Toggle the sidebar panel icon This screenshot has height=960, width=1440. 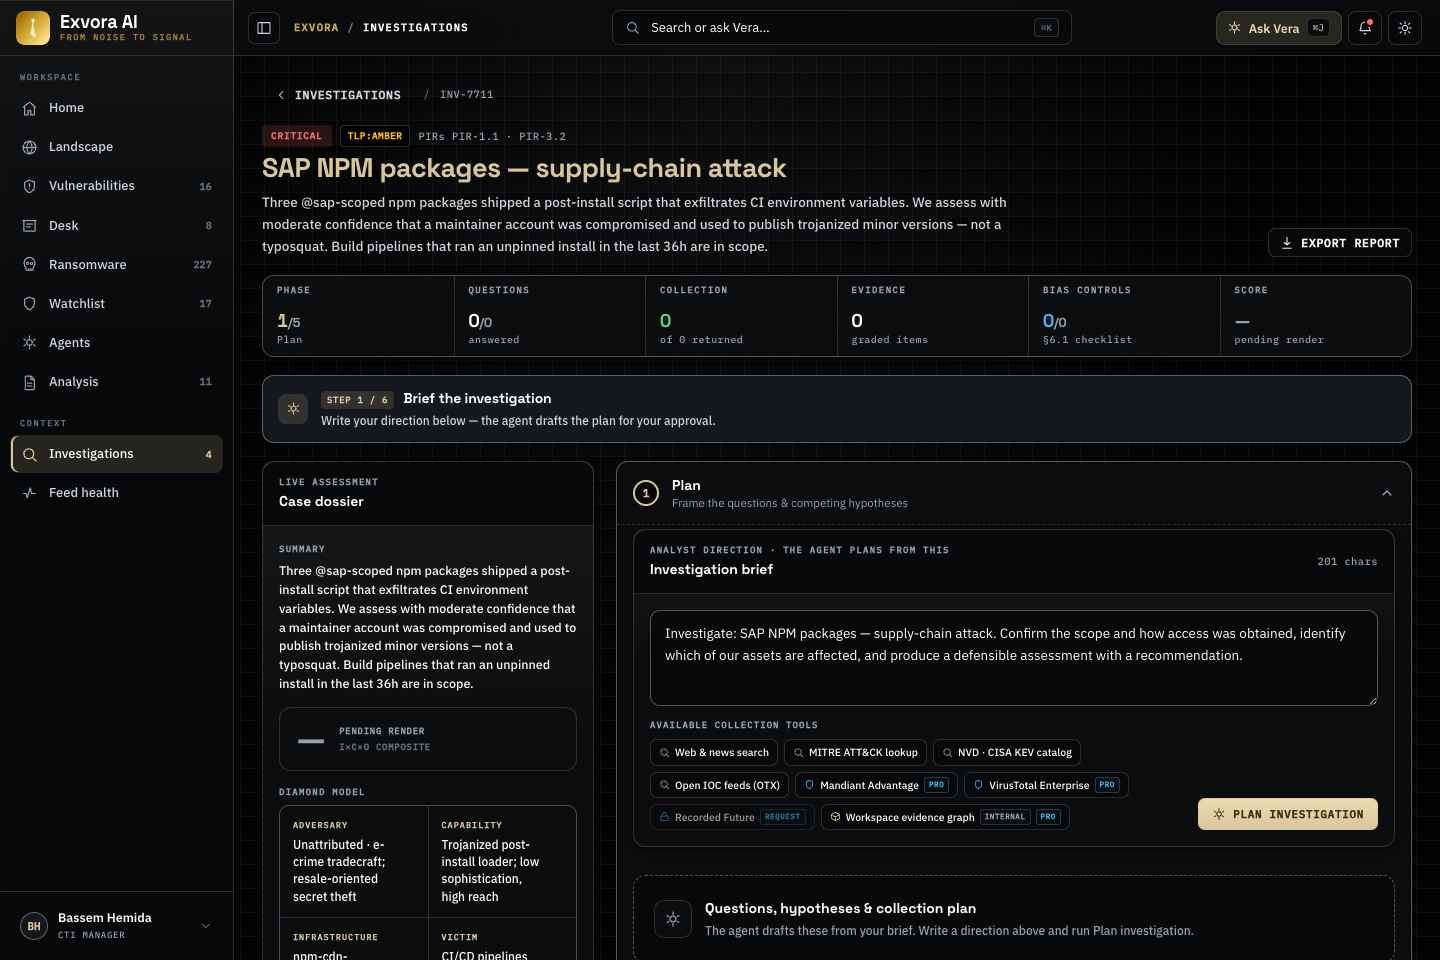point(264,28)
